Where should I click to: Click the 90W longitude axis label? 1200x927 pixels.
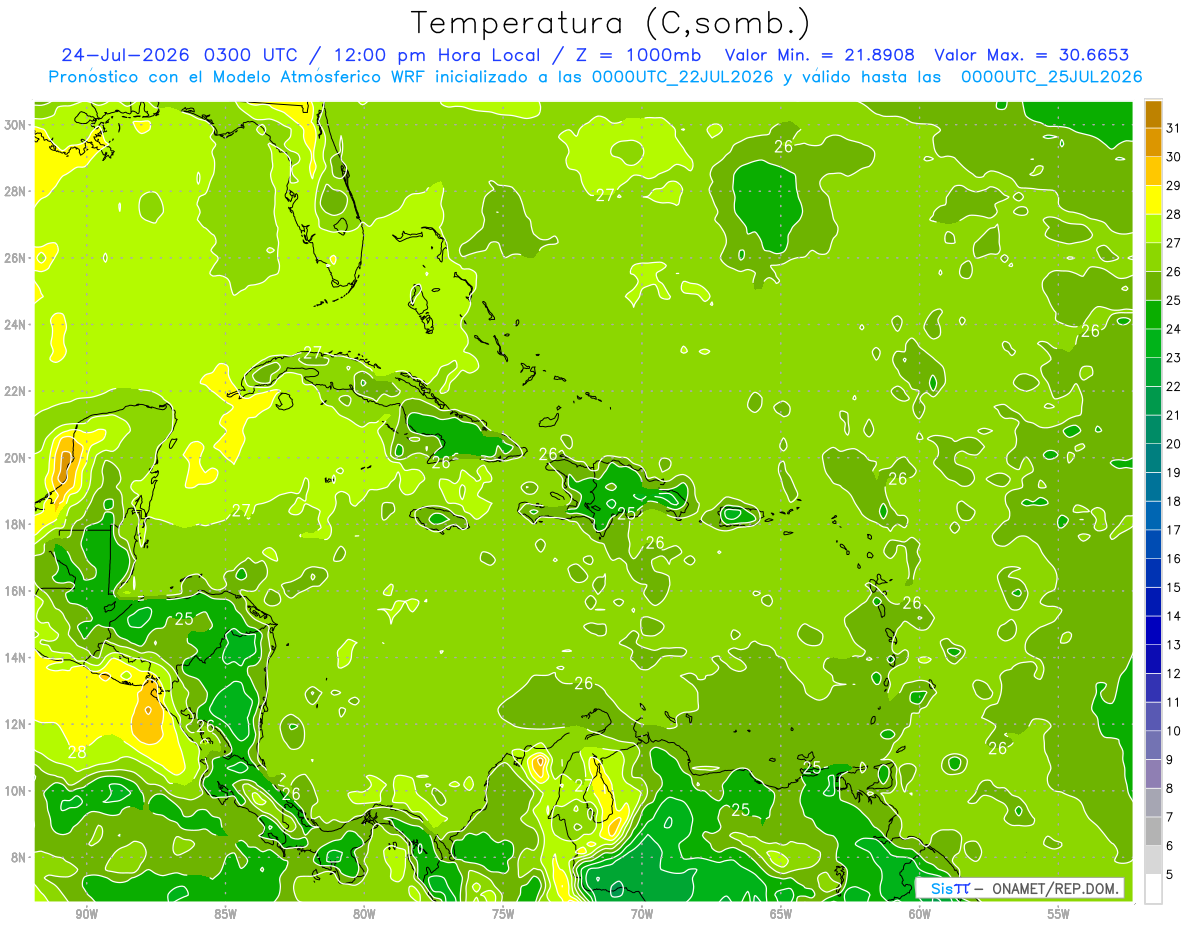(86, 915)
